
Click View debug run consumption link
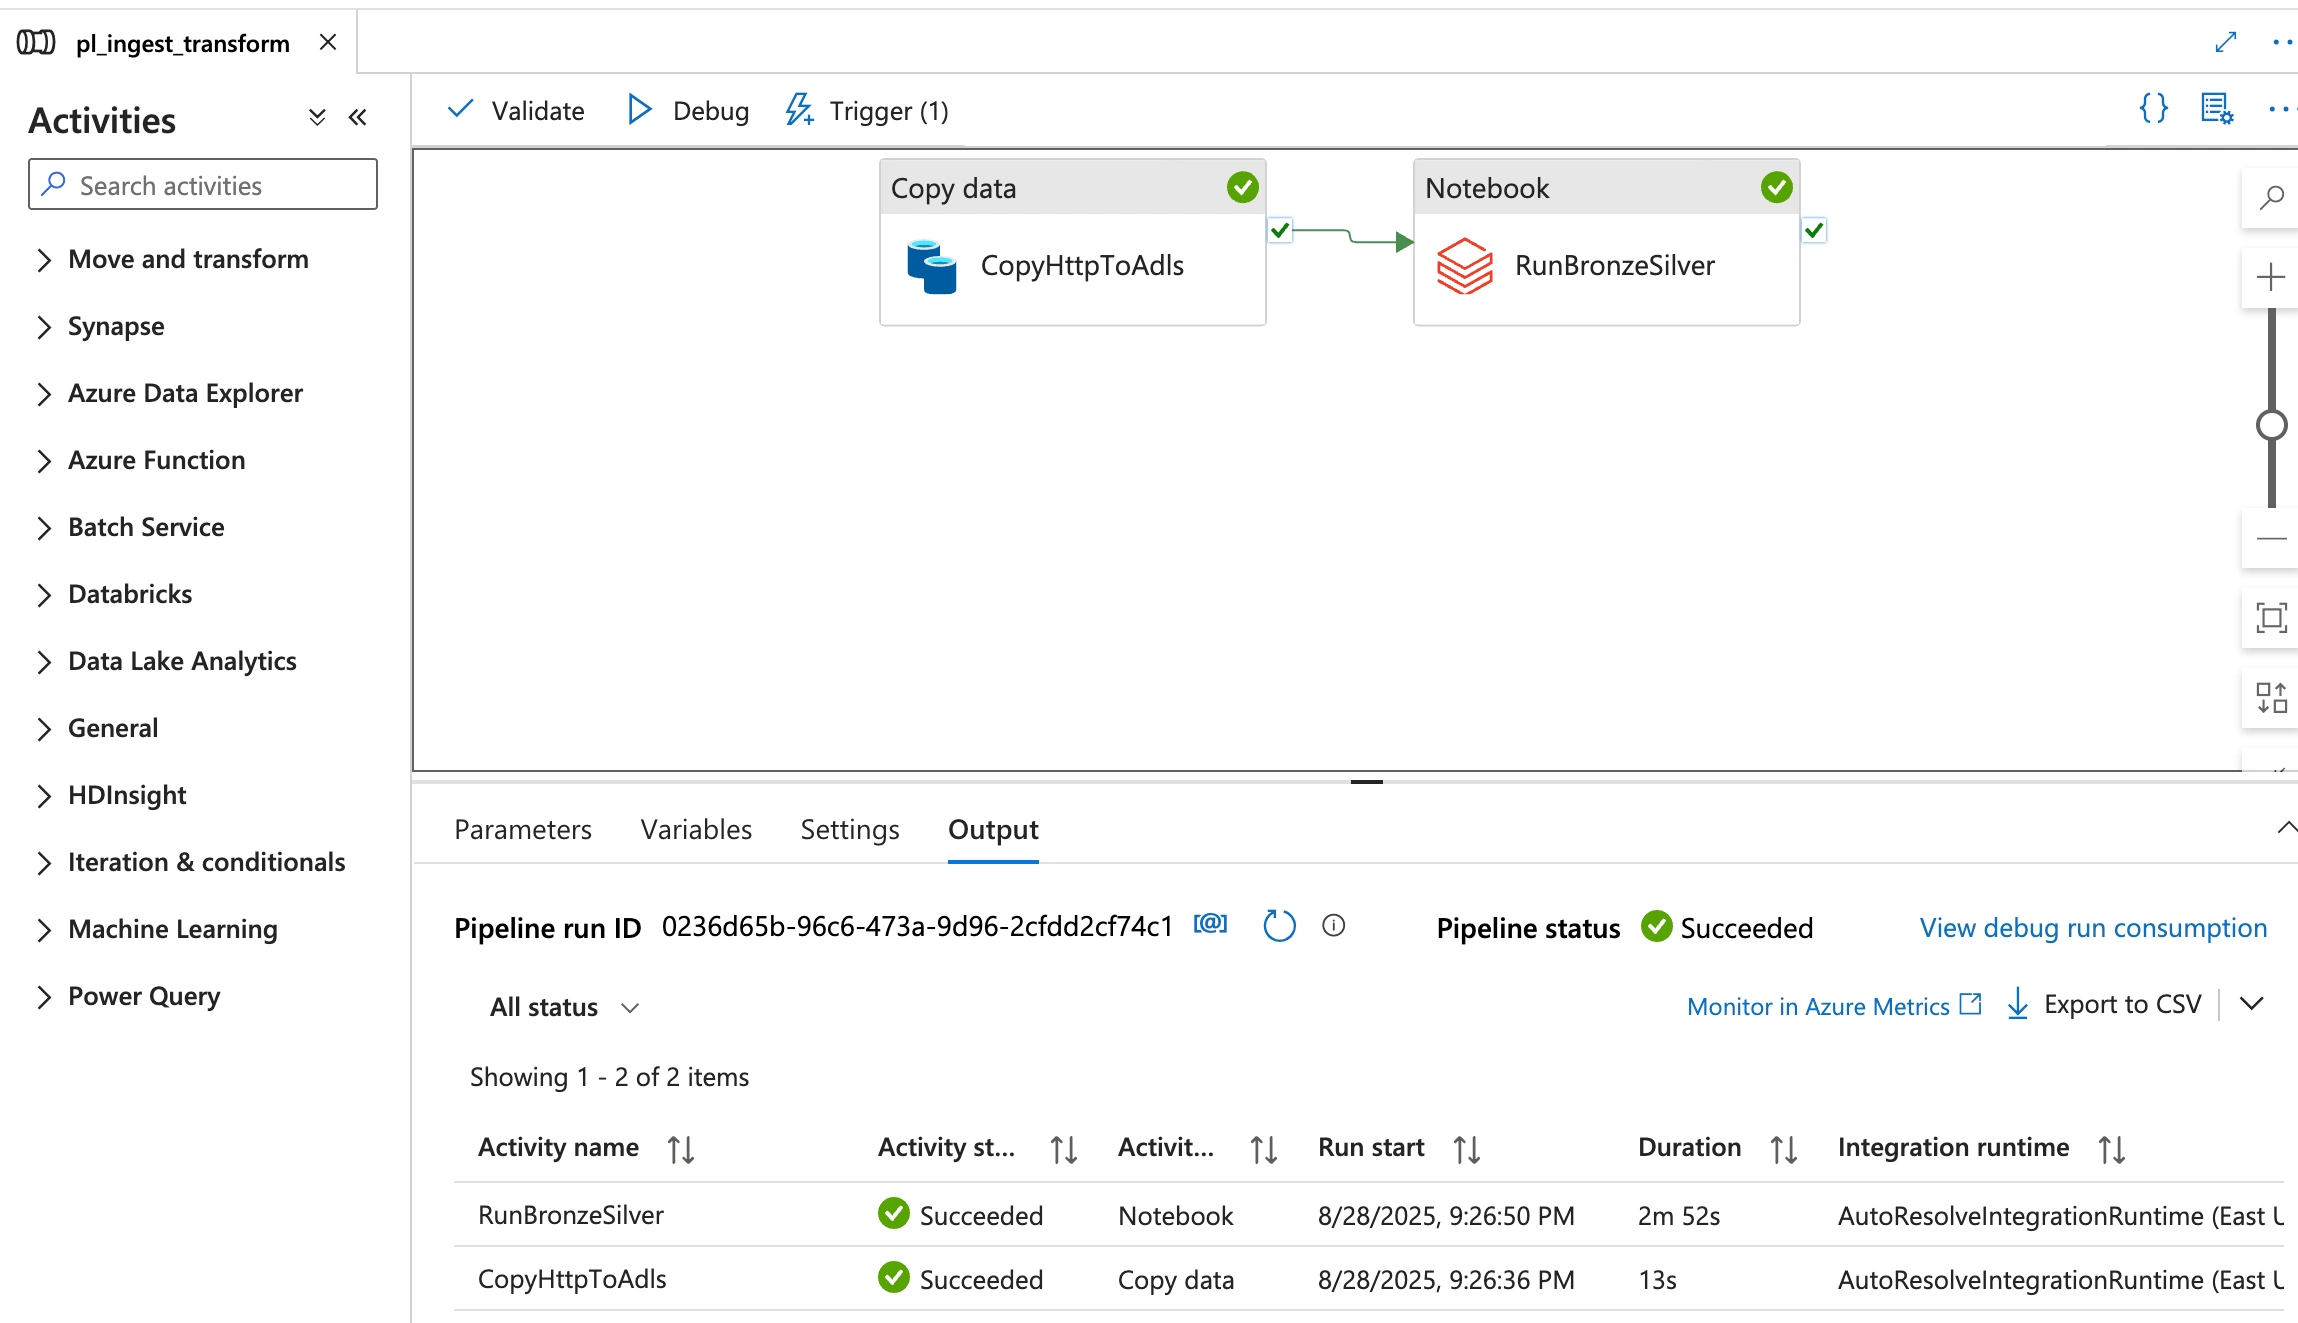[x=2092, y=928]
